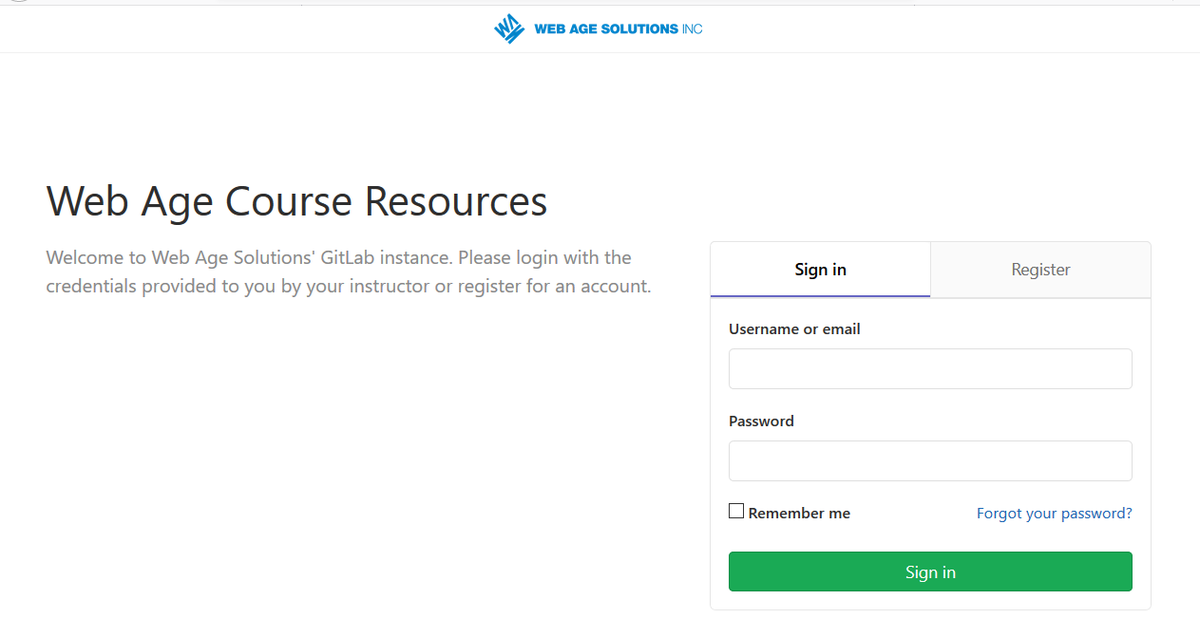1200x637 pixels.
Task: Click the Web Age Solutions logo icon
Action: (508, 28)
